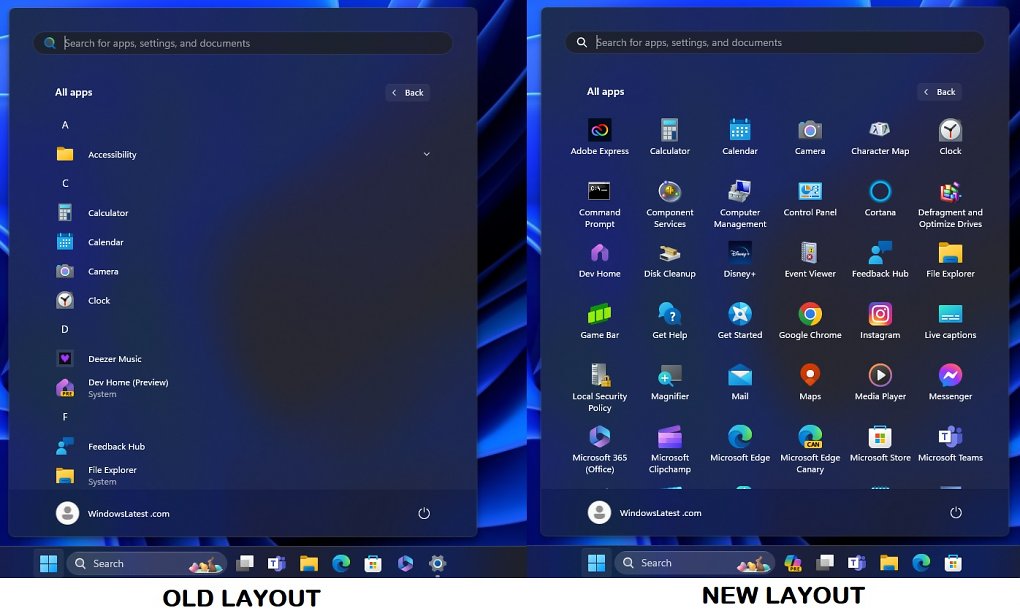The height and width of the screenshot is (616, 1020).
Task: Open Disney+ app
Action: (x=740, y=260)
